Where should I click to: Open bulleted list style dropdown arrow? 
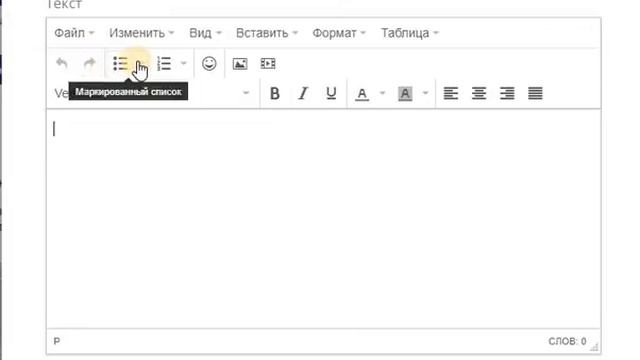[140, 64]
